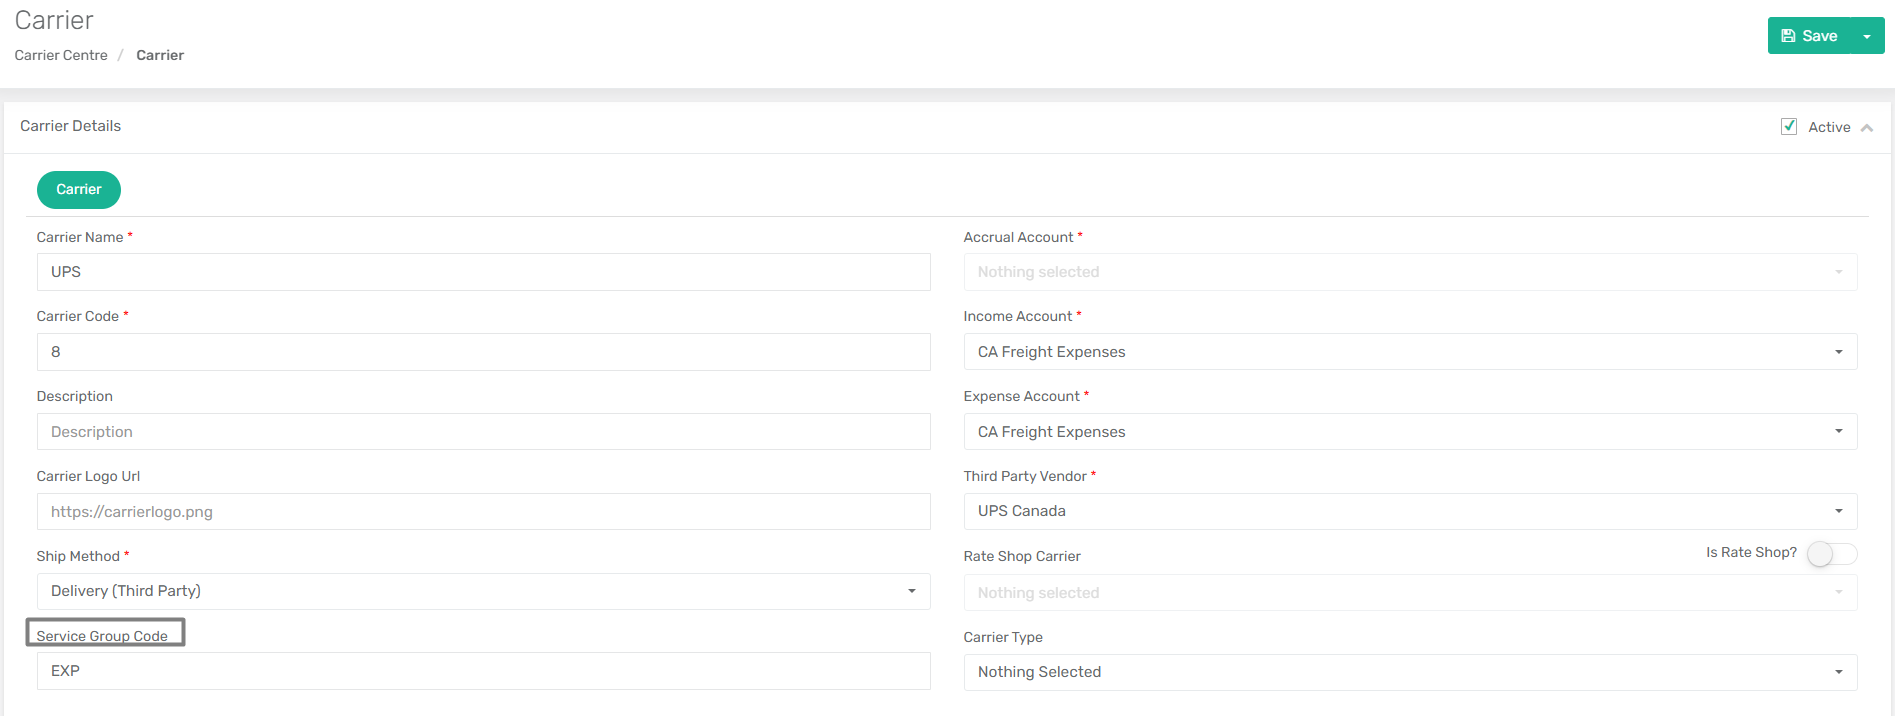Image resolution: width=1895 pixels, height=716 pixels.
Task: Click the Service Group Code field
Action: pyautogui.click(x=483, y=671)
